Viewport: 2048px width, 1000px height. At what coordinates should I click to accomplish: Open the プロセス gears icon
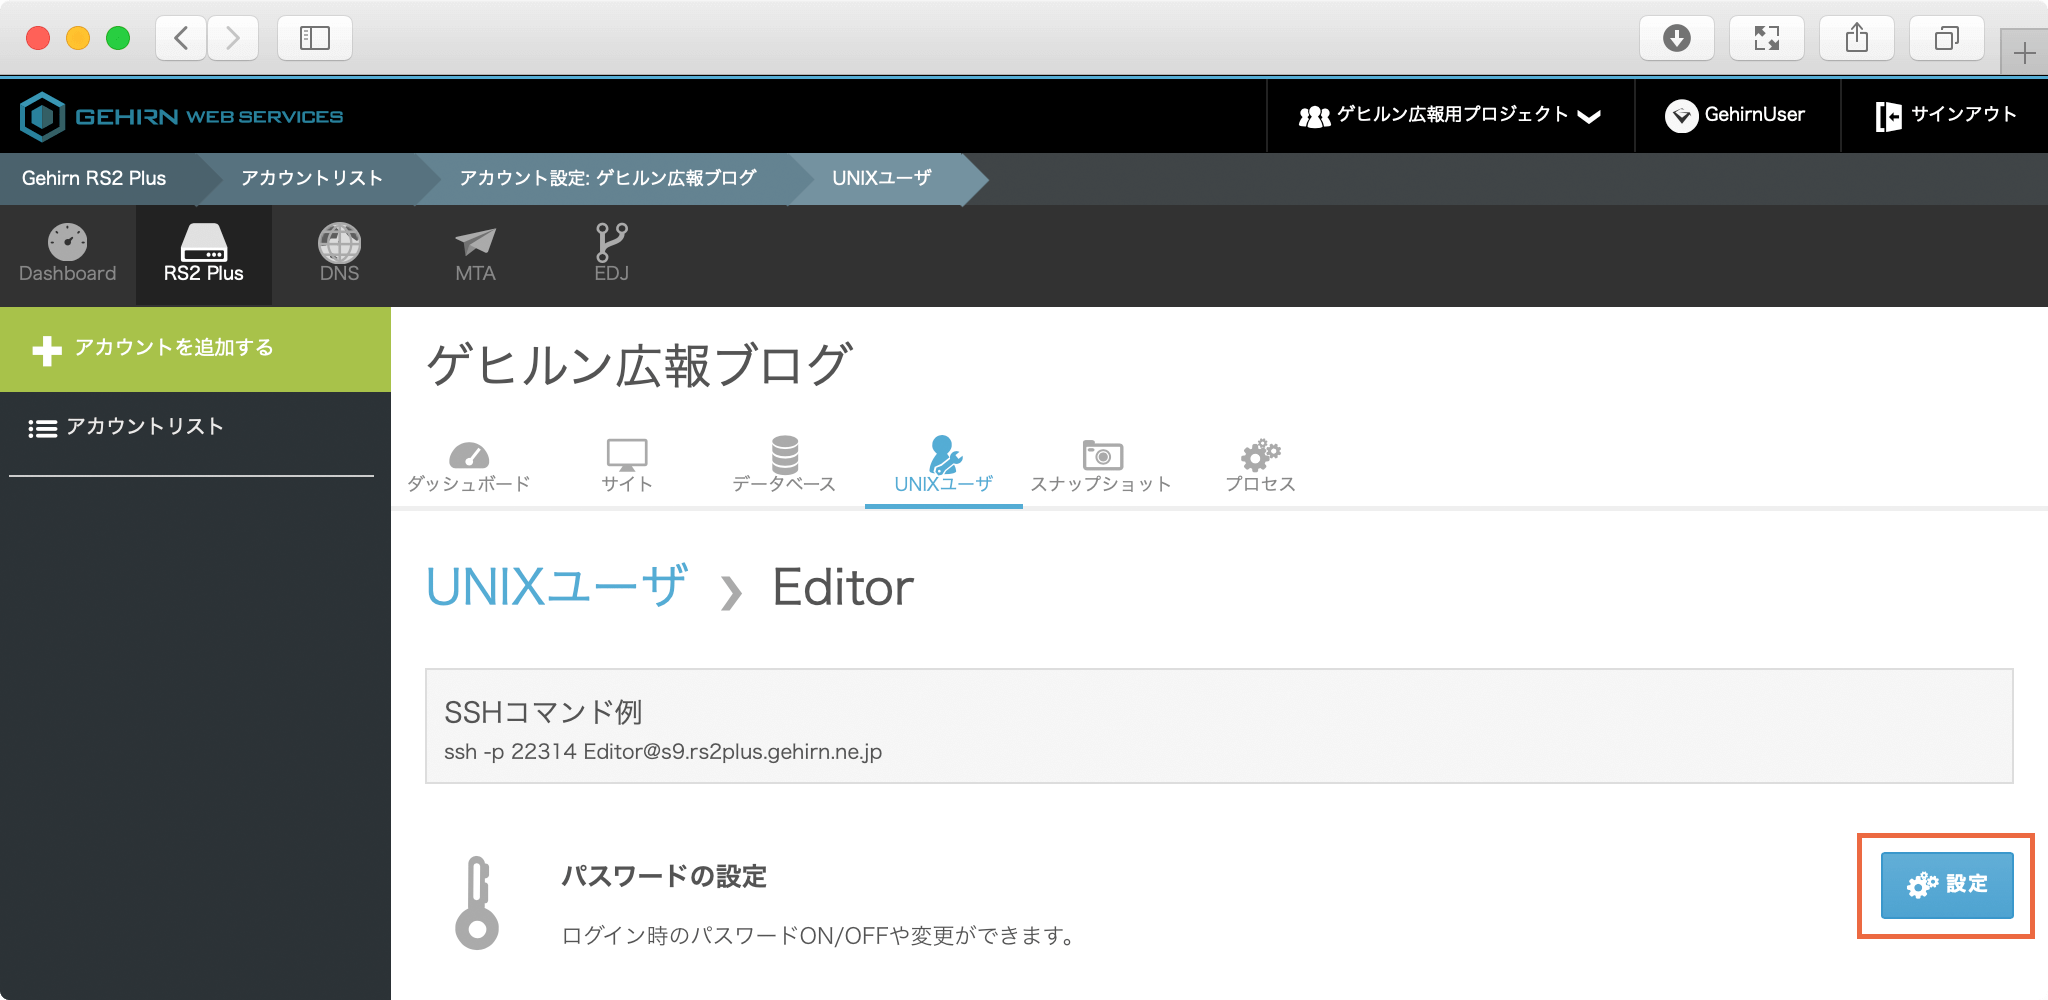1260,456
